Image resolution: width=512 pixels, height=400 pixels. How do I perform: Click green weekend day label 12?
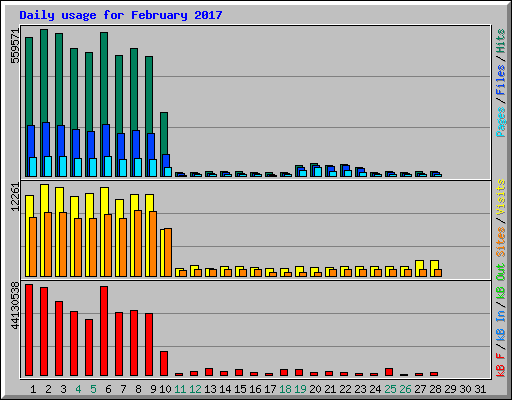(x=195, y=389)
